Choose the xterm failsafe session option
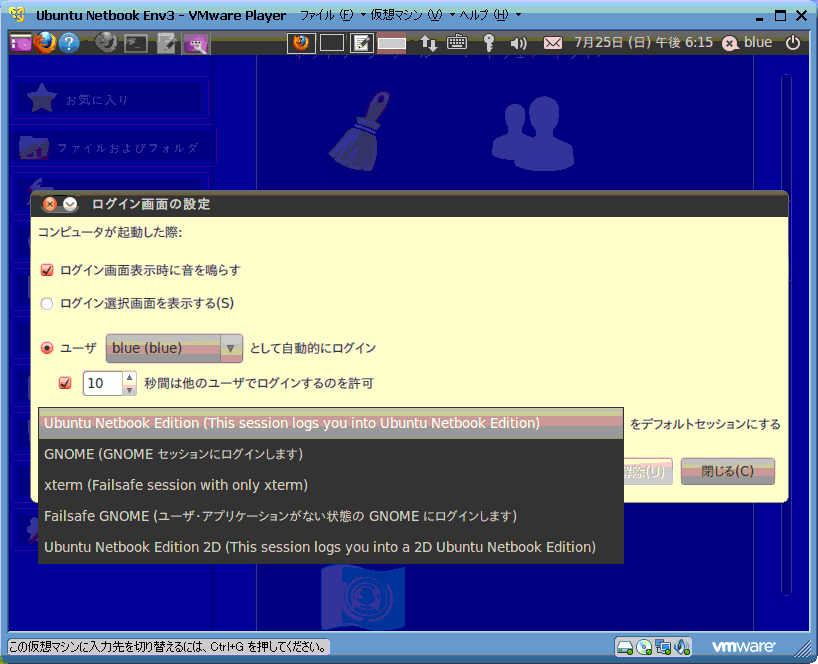 tap(331, 485)
